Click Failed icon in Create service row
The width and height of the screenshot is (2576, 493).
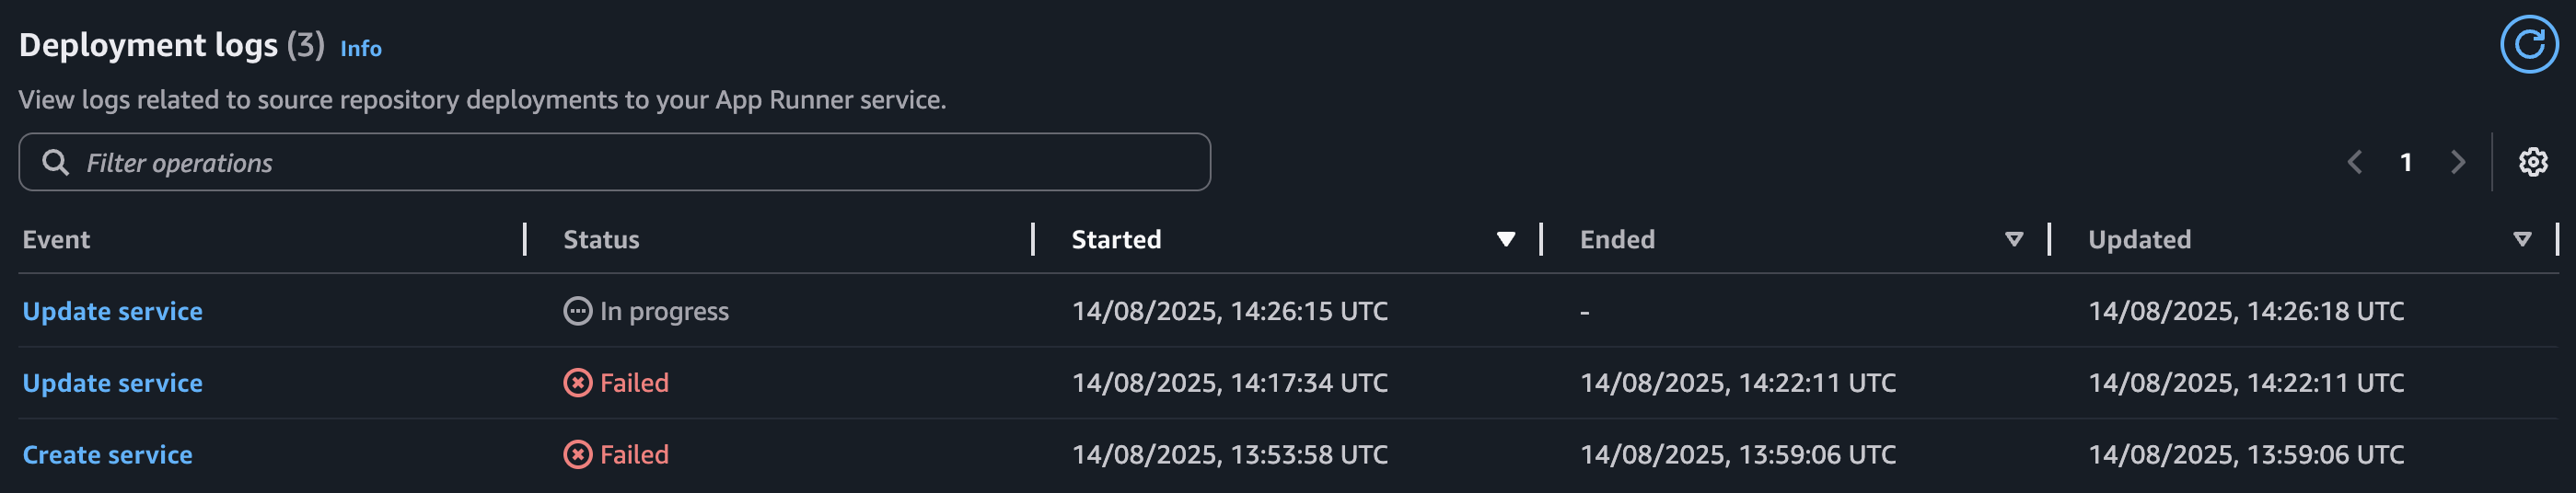[x=577, y=455]
